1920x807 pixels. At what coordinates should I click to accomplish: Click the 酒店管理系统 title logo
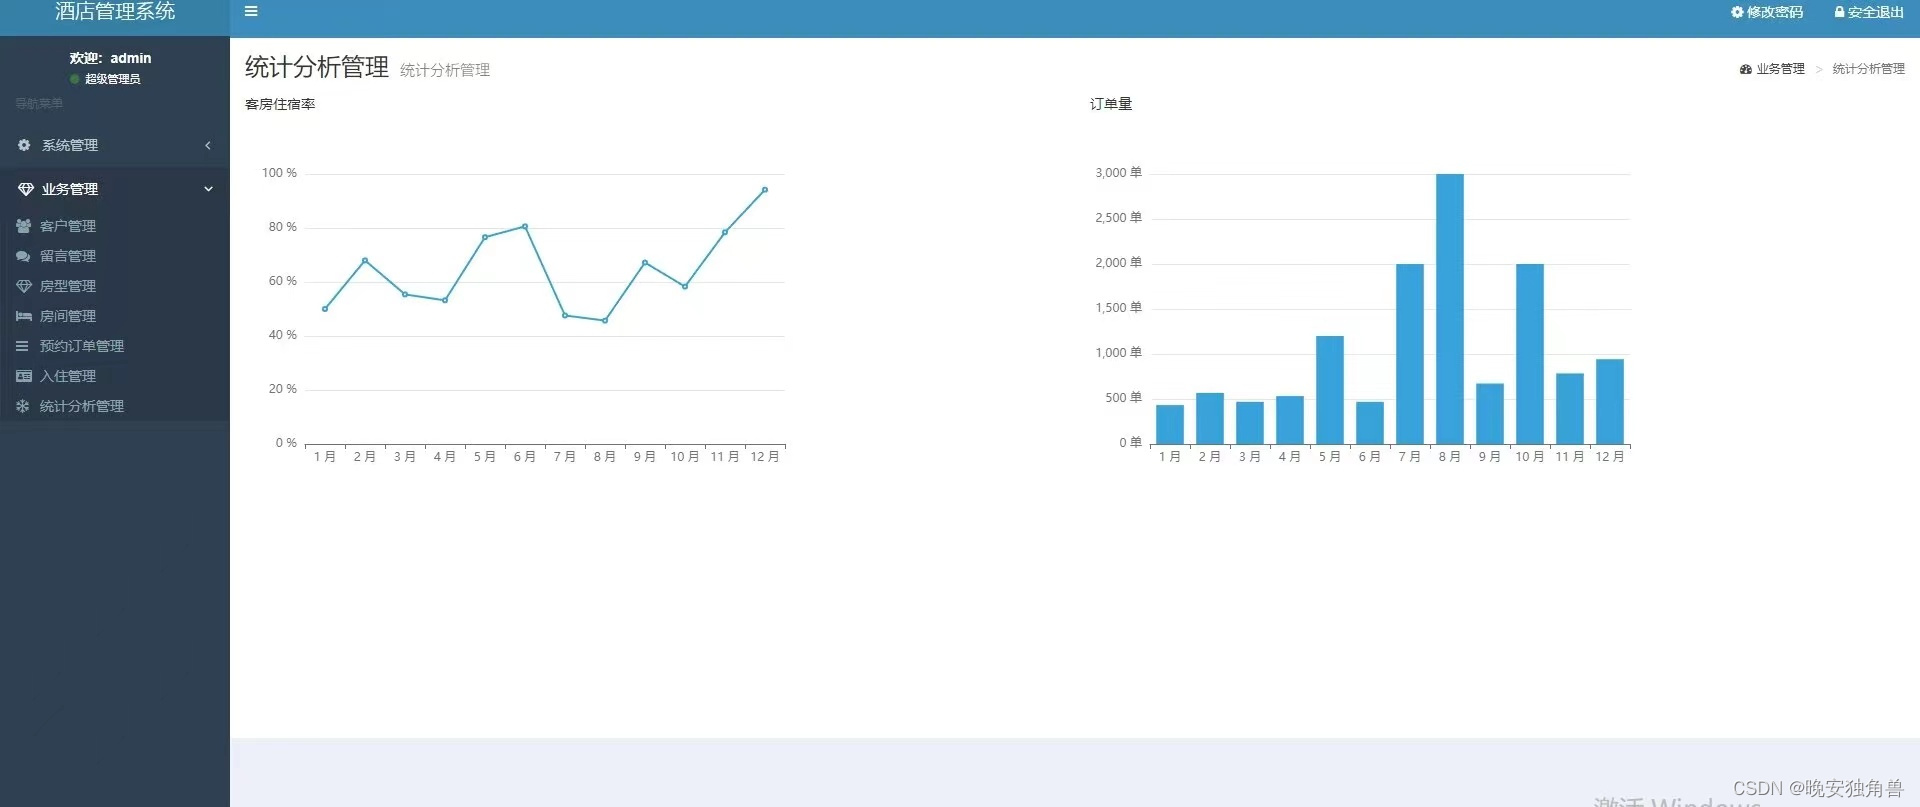115,11
